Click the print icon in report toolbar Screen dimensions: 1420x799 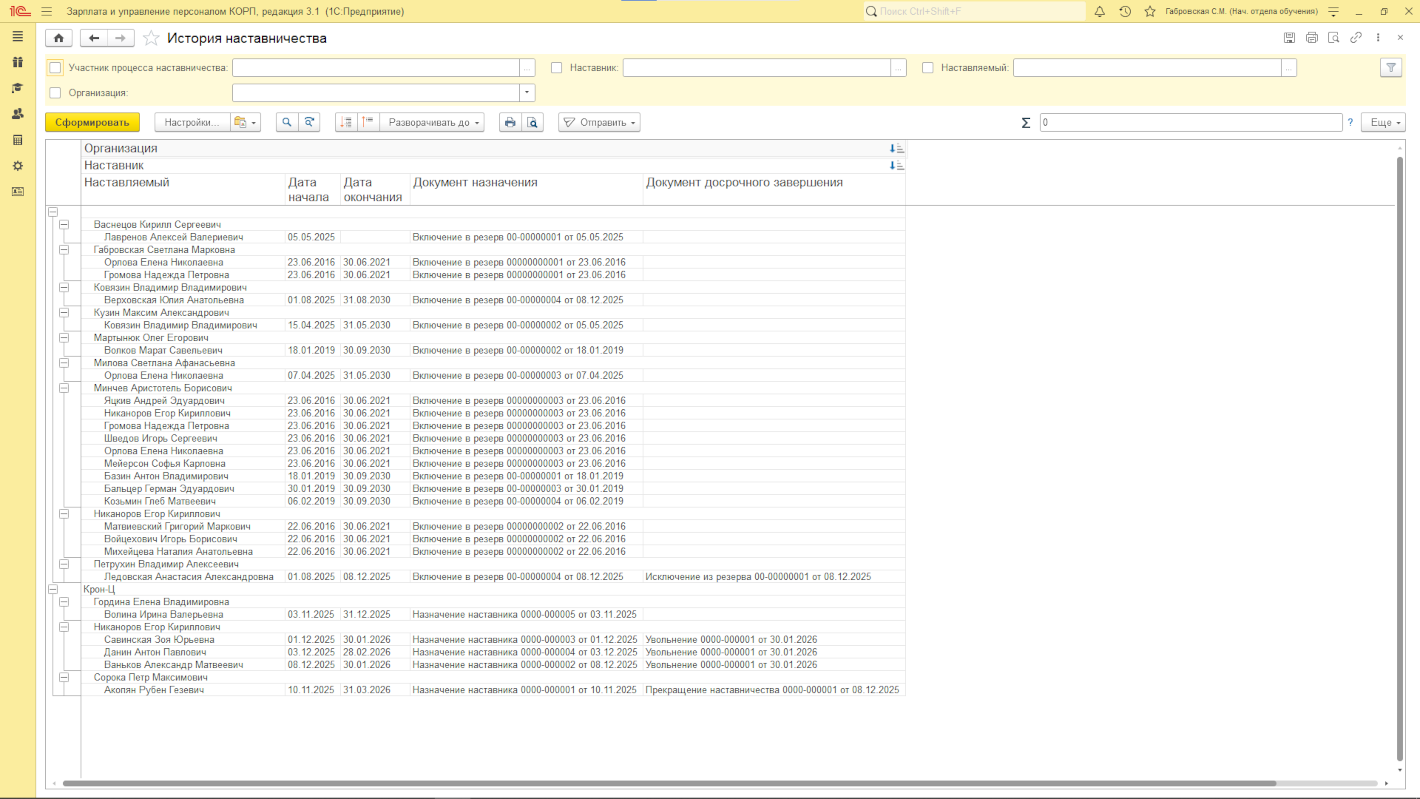(x=510, y=122)
